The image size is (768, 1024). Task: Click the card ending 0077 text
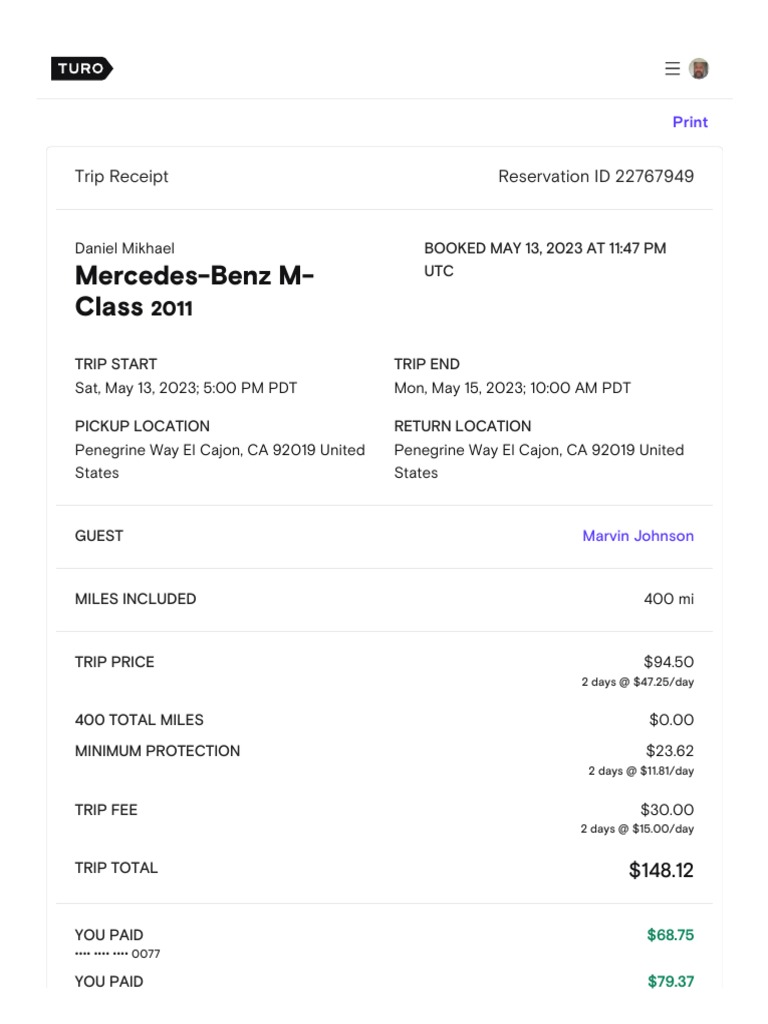(x=117, y=954)
